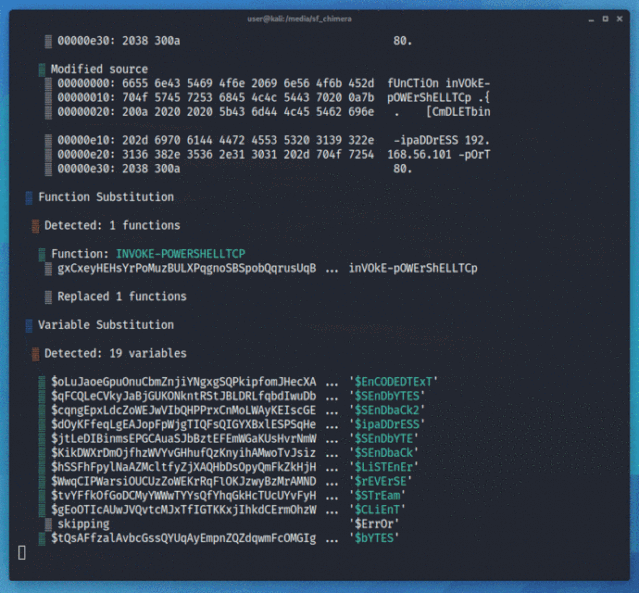This screenshot has height=593, width=639.
Task: Click the '$SEnDbYTES' variable name
Action: [387, 396]
